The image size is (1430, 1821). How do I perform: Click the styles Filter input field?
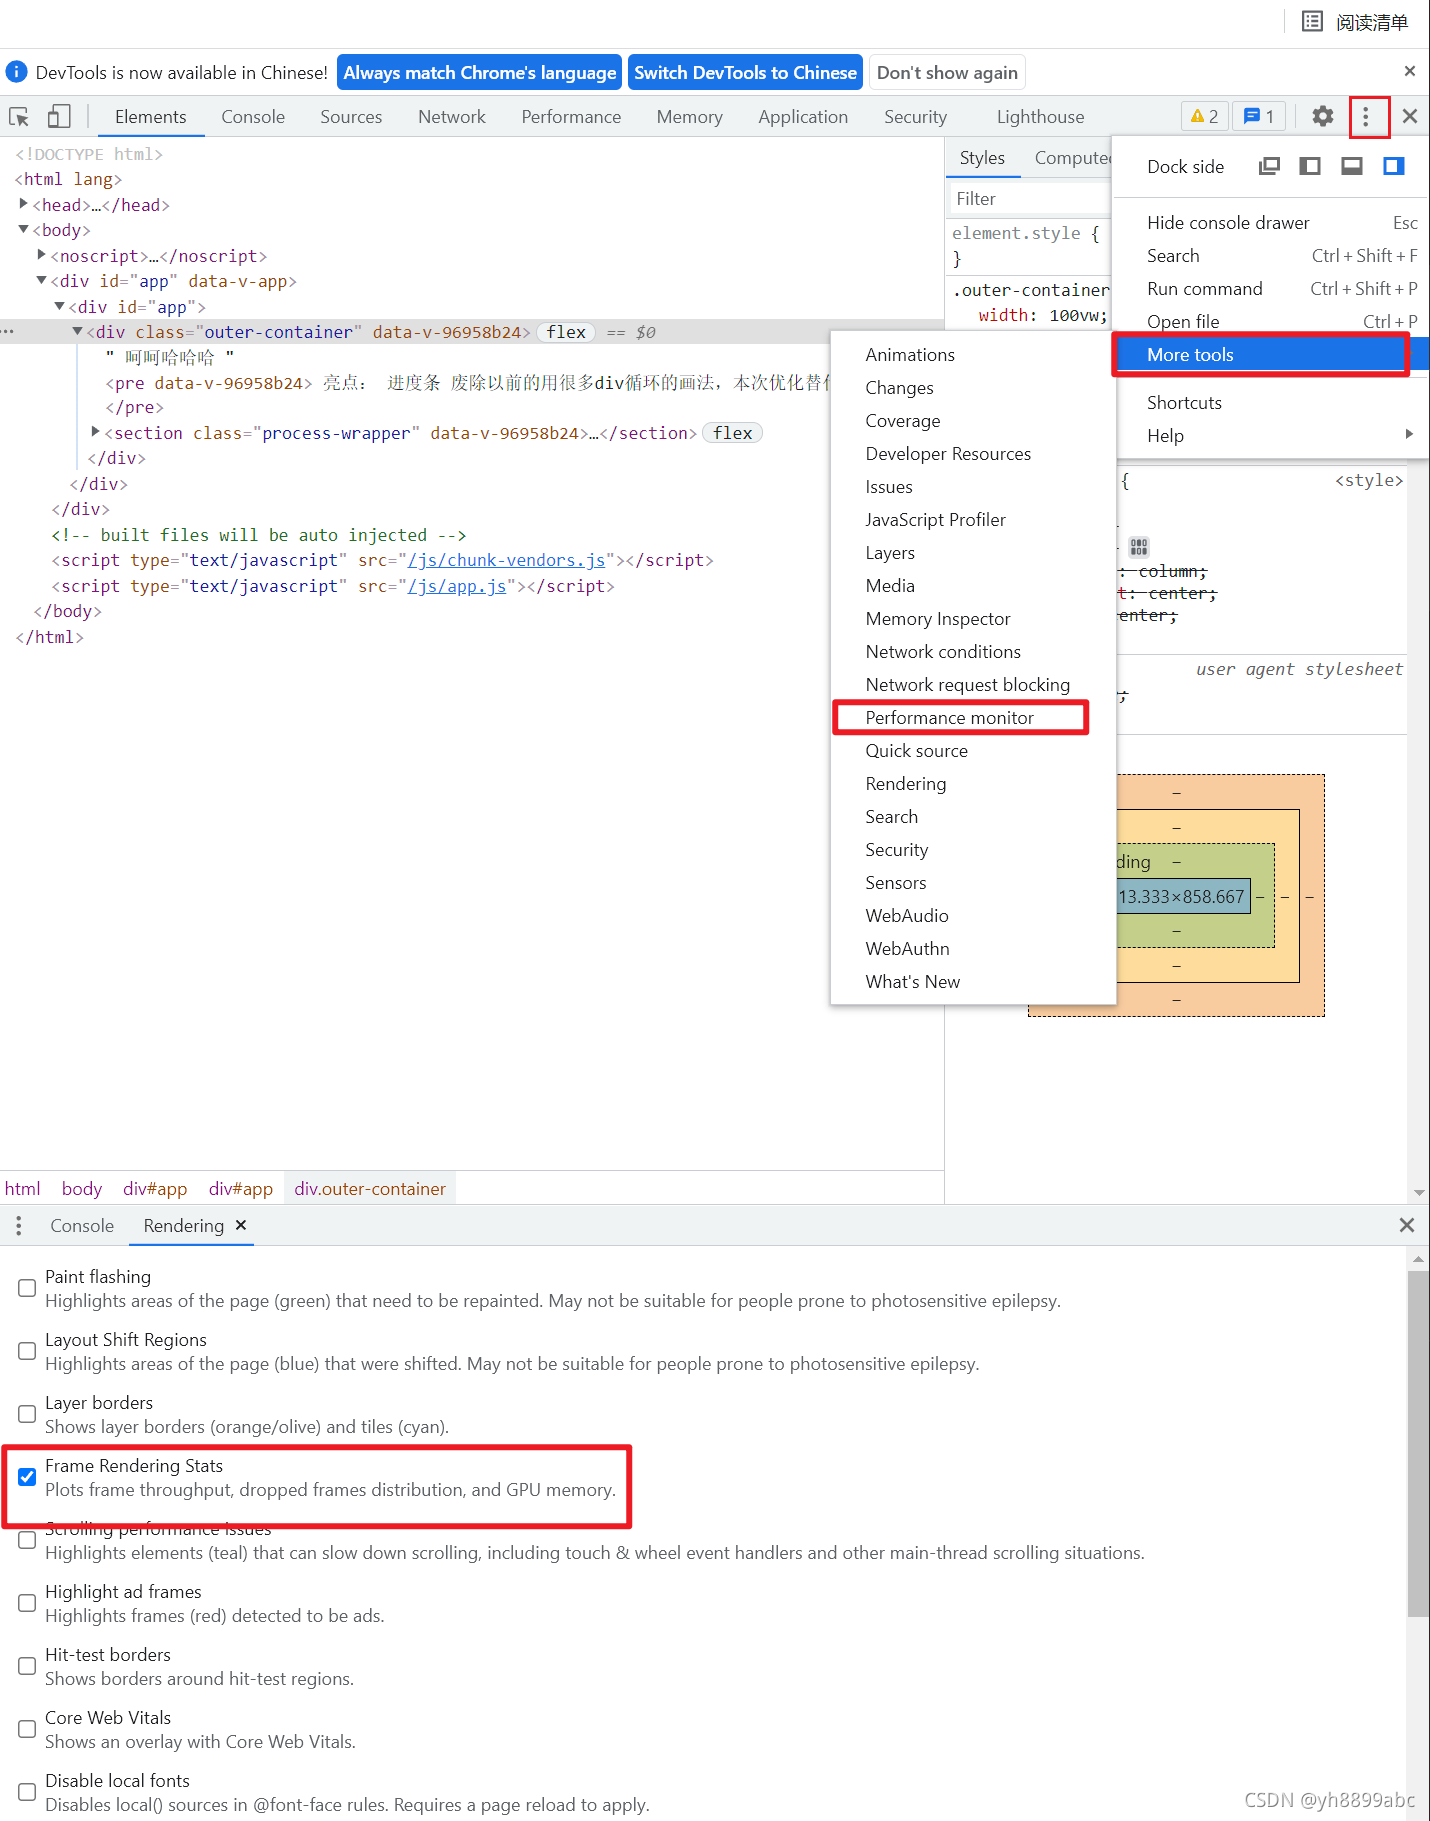click(1030, 199)
